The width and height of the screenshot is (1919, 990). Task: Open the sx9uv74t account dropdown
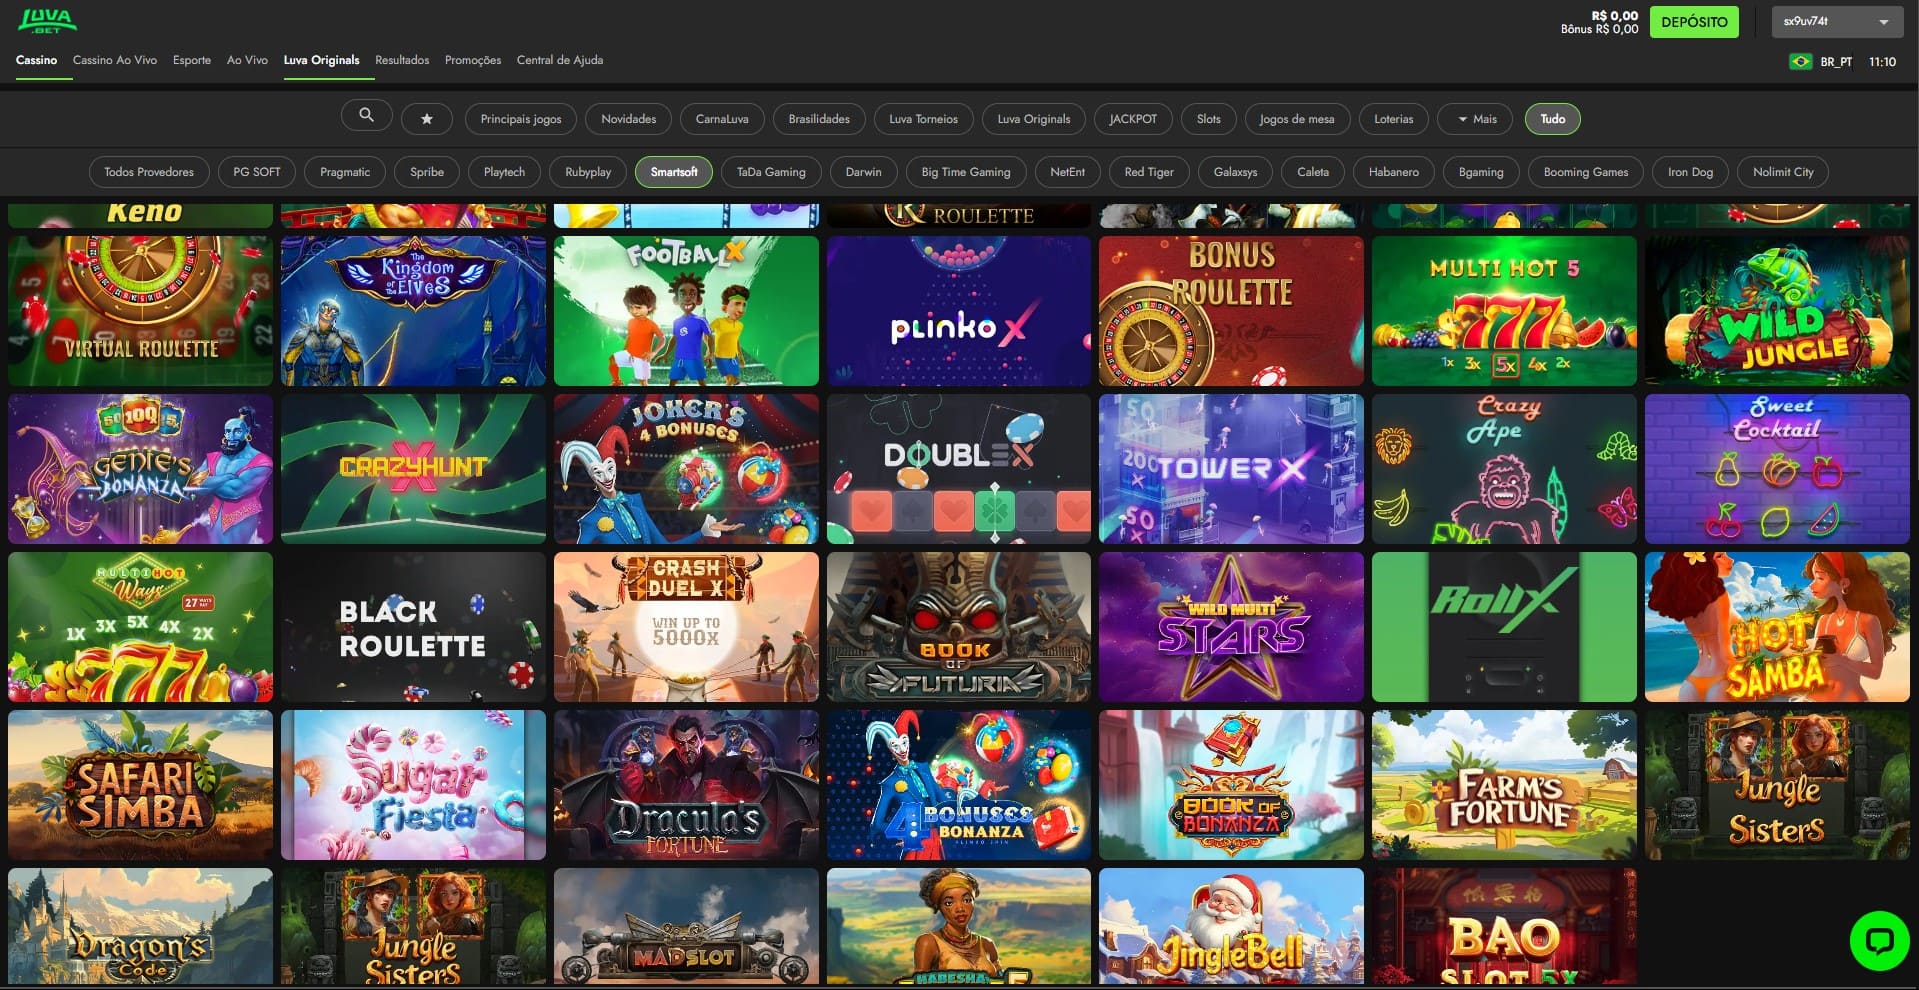pos(1837,22)
